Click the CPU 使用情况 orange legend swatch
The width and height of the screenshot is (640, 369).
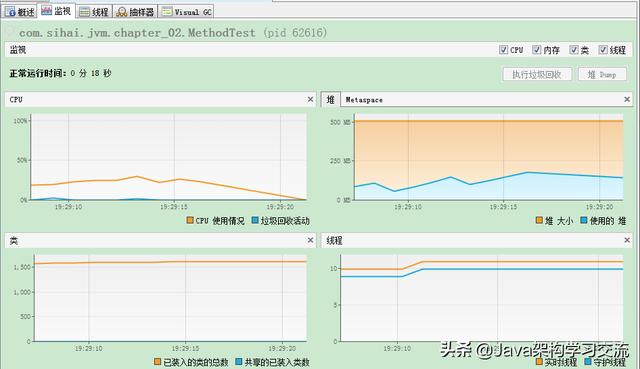(190, 220)
